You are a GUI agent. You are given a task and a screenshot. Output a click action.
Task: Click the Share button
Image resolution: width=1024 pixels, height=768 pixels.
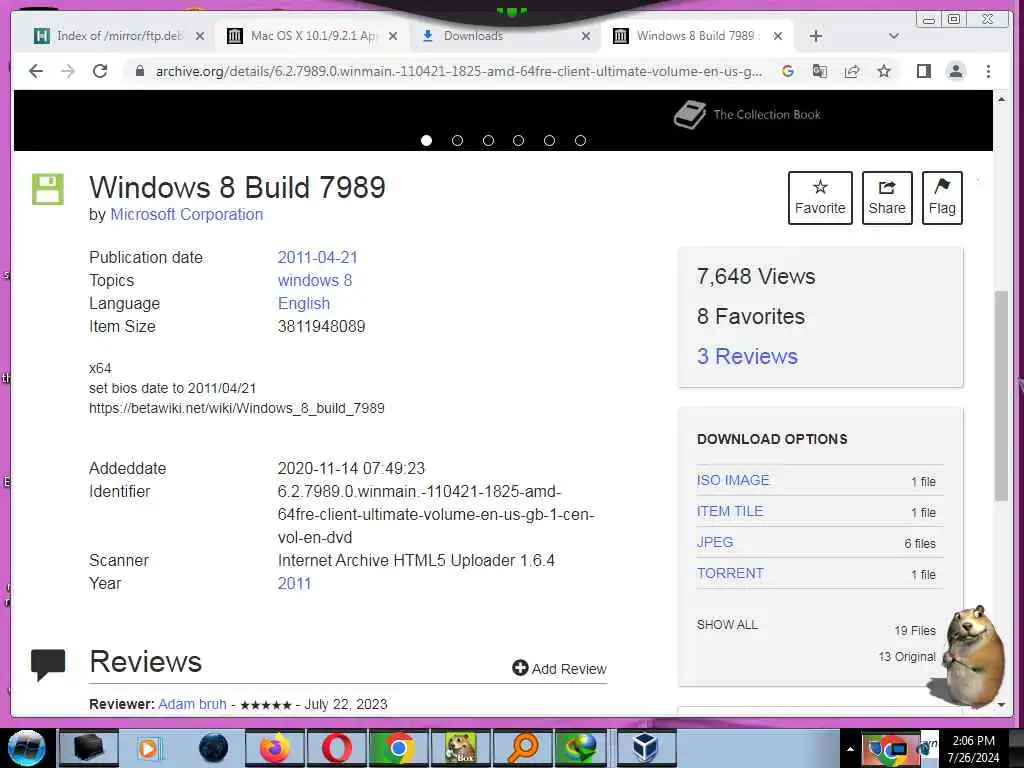click(x=887, y=198)
